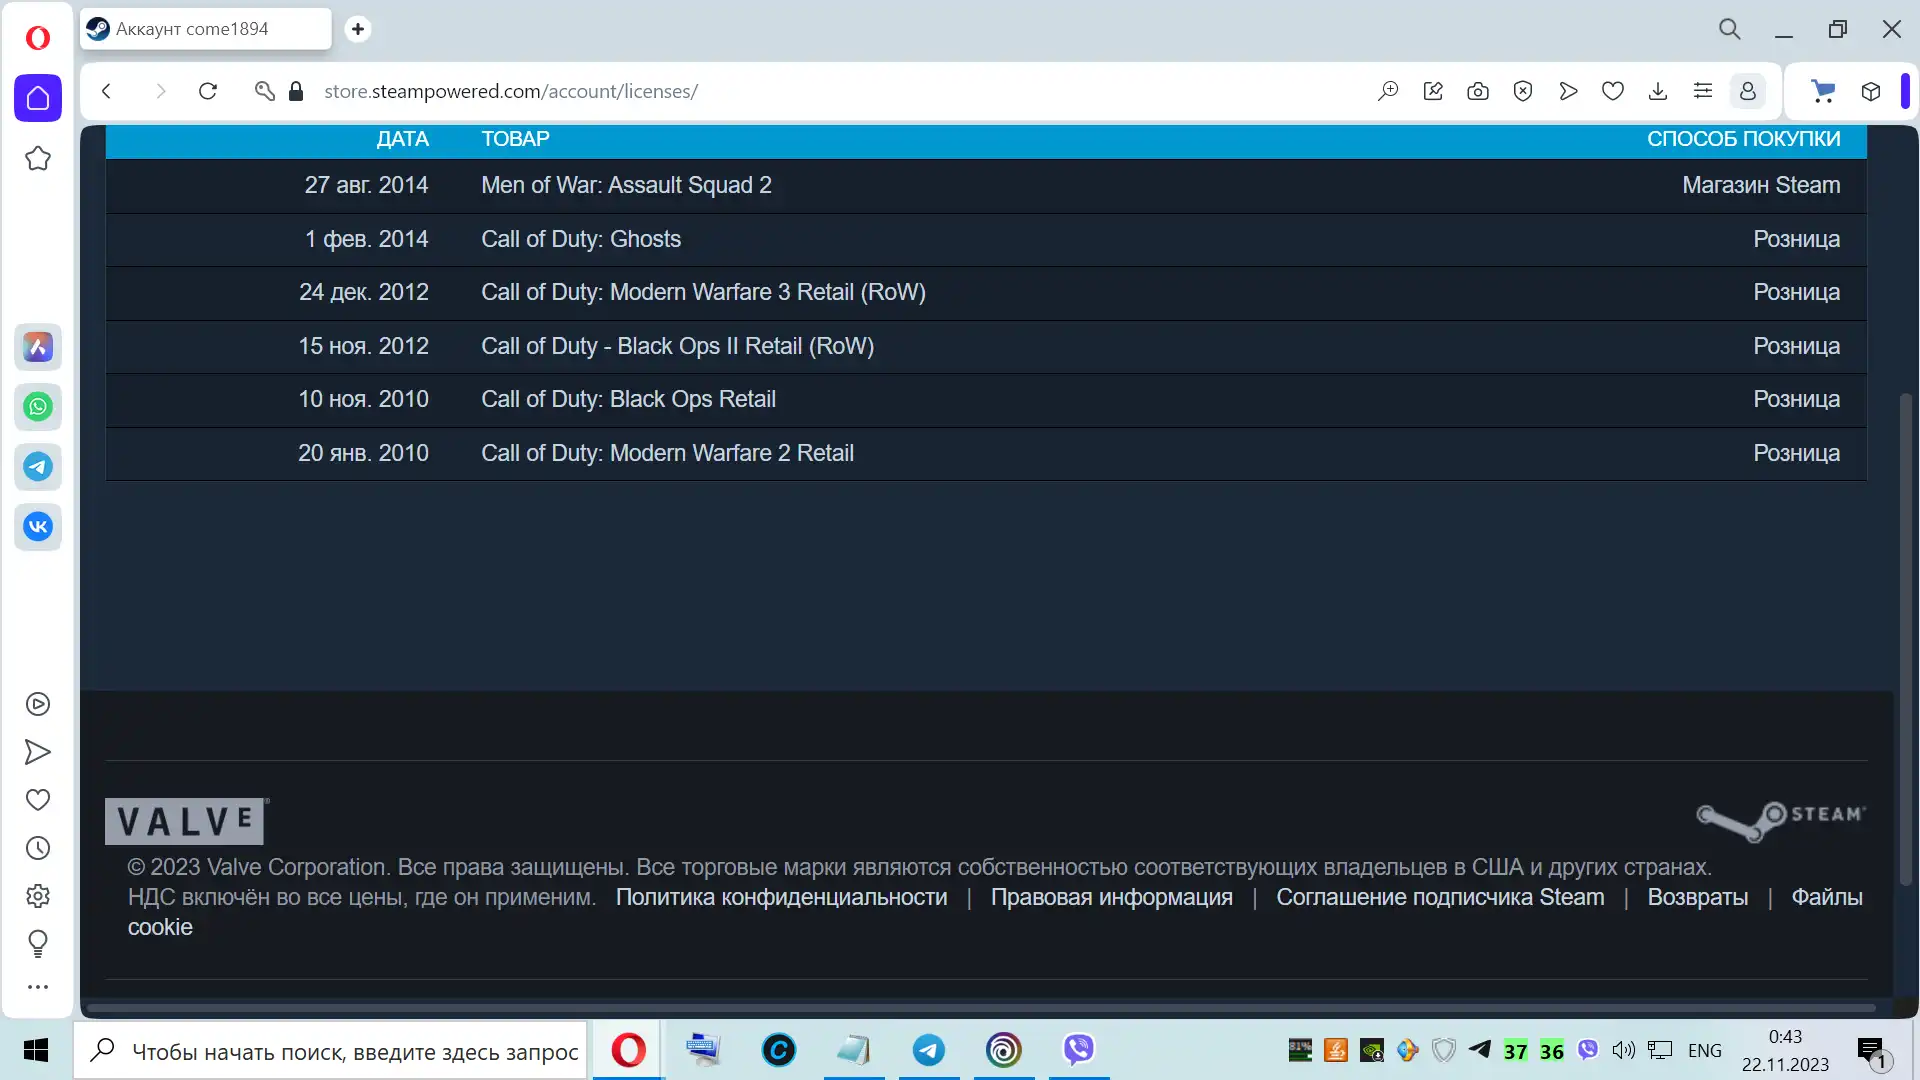Open My Flow arrow in sidebar
The height and width of the screenshot is (1080, 1920).
(x=38, y=752)
